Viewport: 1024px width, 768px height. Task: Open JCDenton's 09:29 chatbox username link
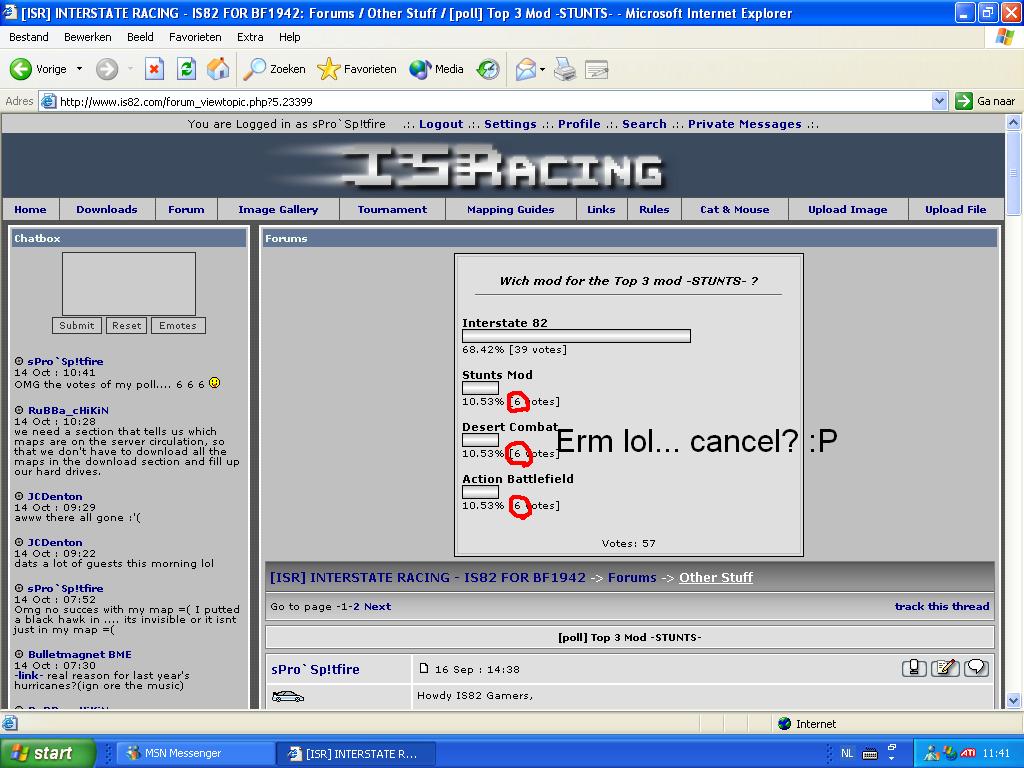pyautogui.click(x=55, y=496)
